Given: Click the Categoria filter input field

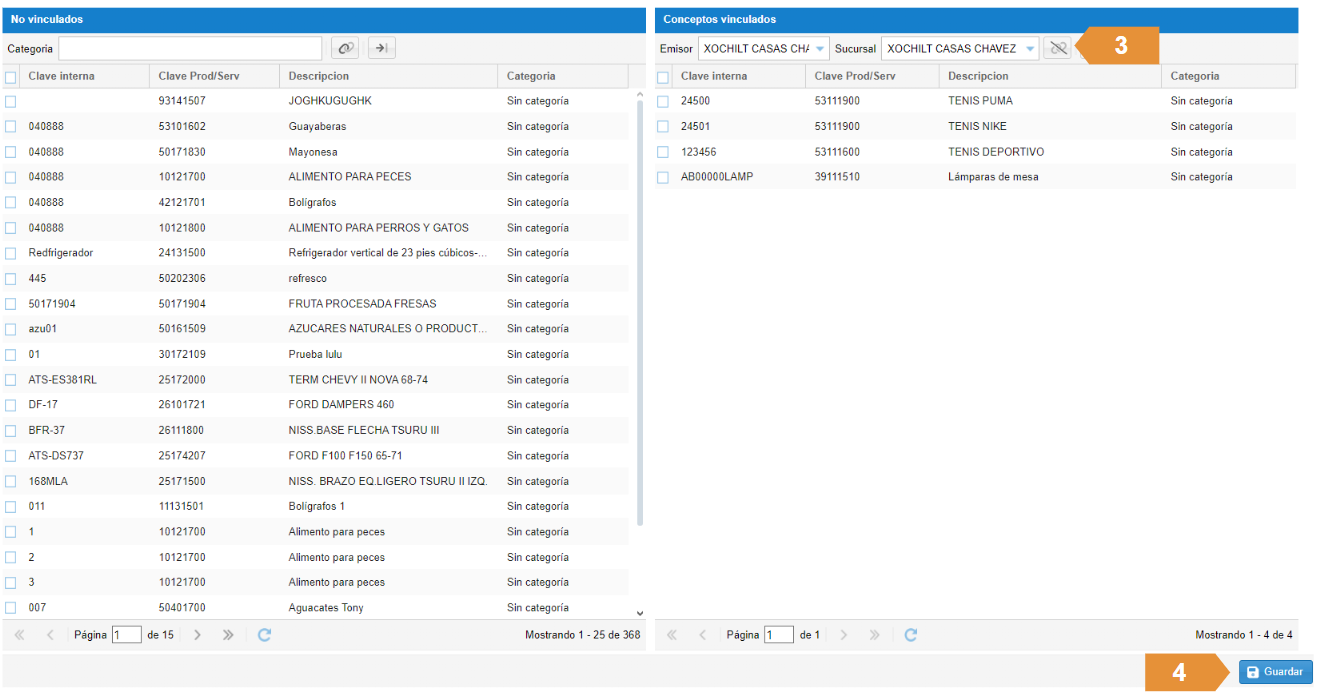Looking at the screenshot, I should [190, 48].
